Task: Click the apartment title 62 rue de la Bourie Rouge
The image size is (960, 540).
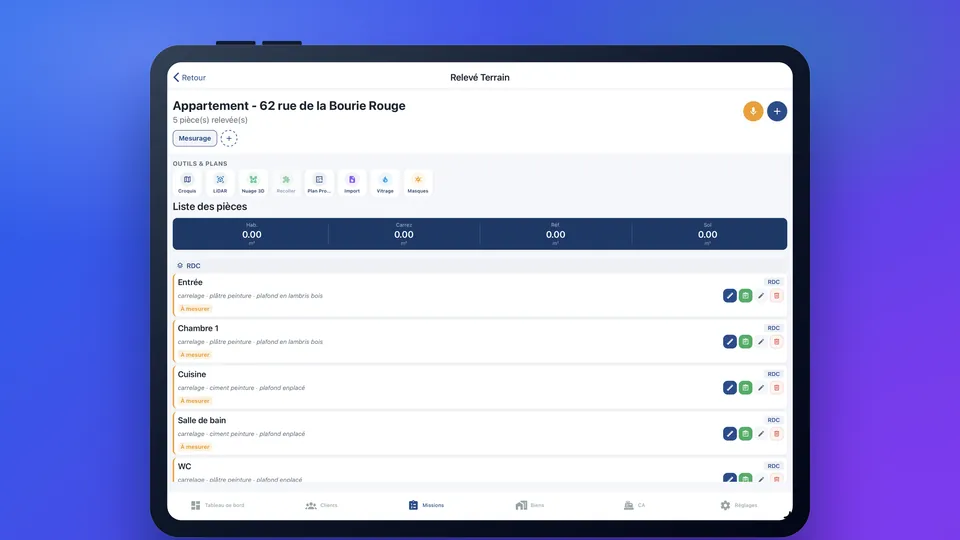Action: (x=289, y=106)
